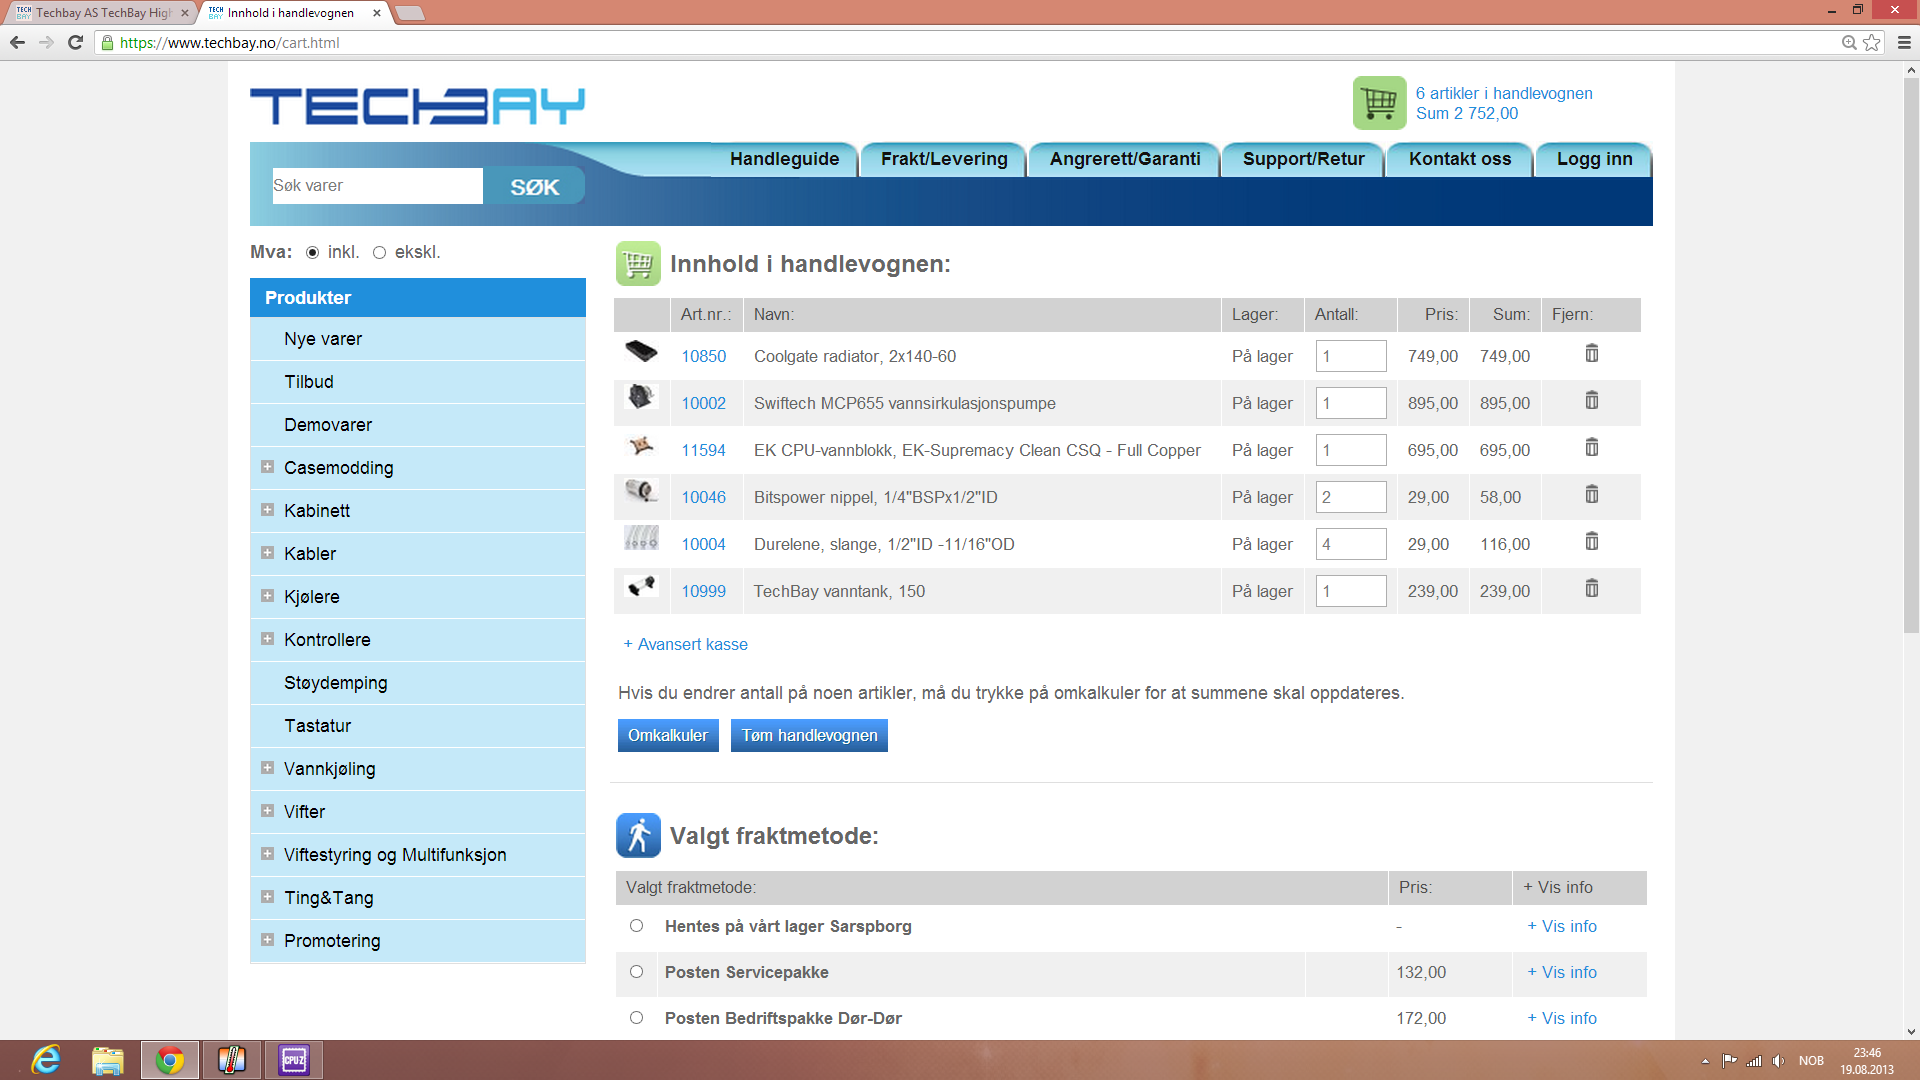Show Vis info for Posten Servicepakke
The height and width of the screenshot is (1080, 1920).
coord(1562,972)
